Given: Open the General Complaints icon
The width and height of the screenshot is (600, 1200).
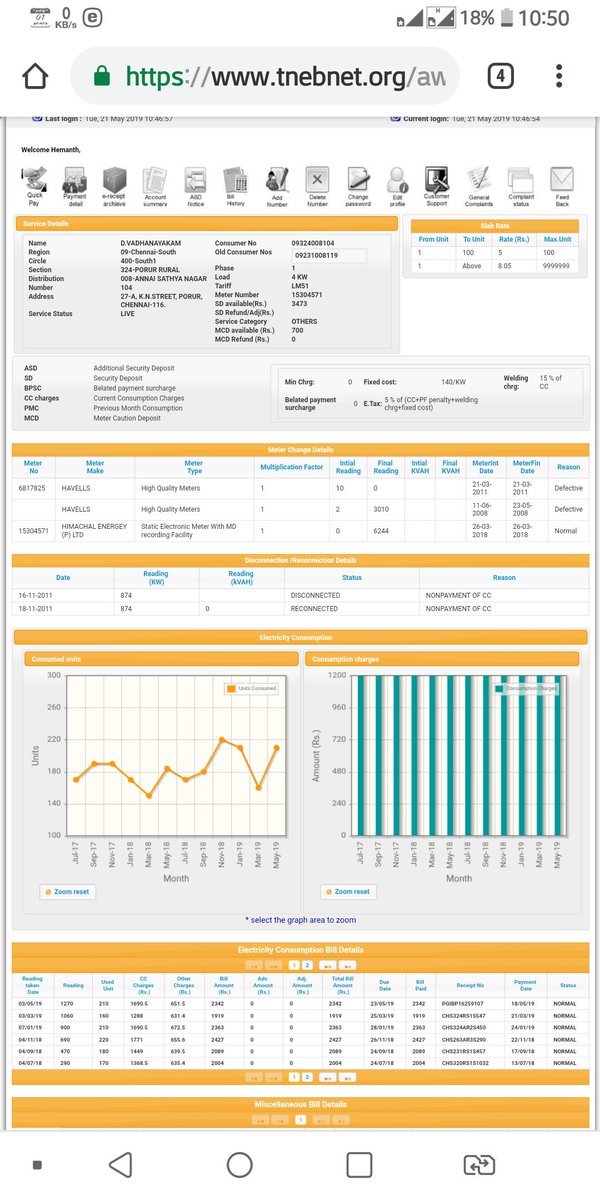Looking at the screenshot, I should [x=479, y=186].
